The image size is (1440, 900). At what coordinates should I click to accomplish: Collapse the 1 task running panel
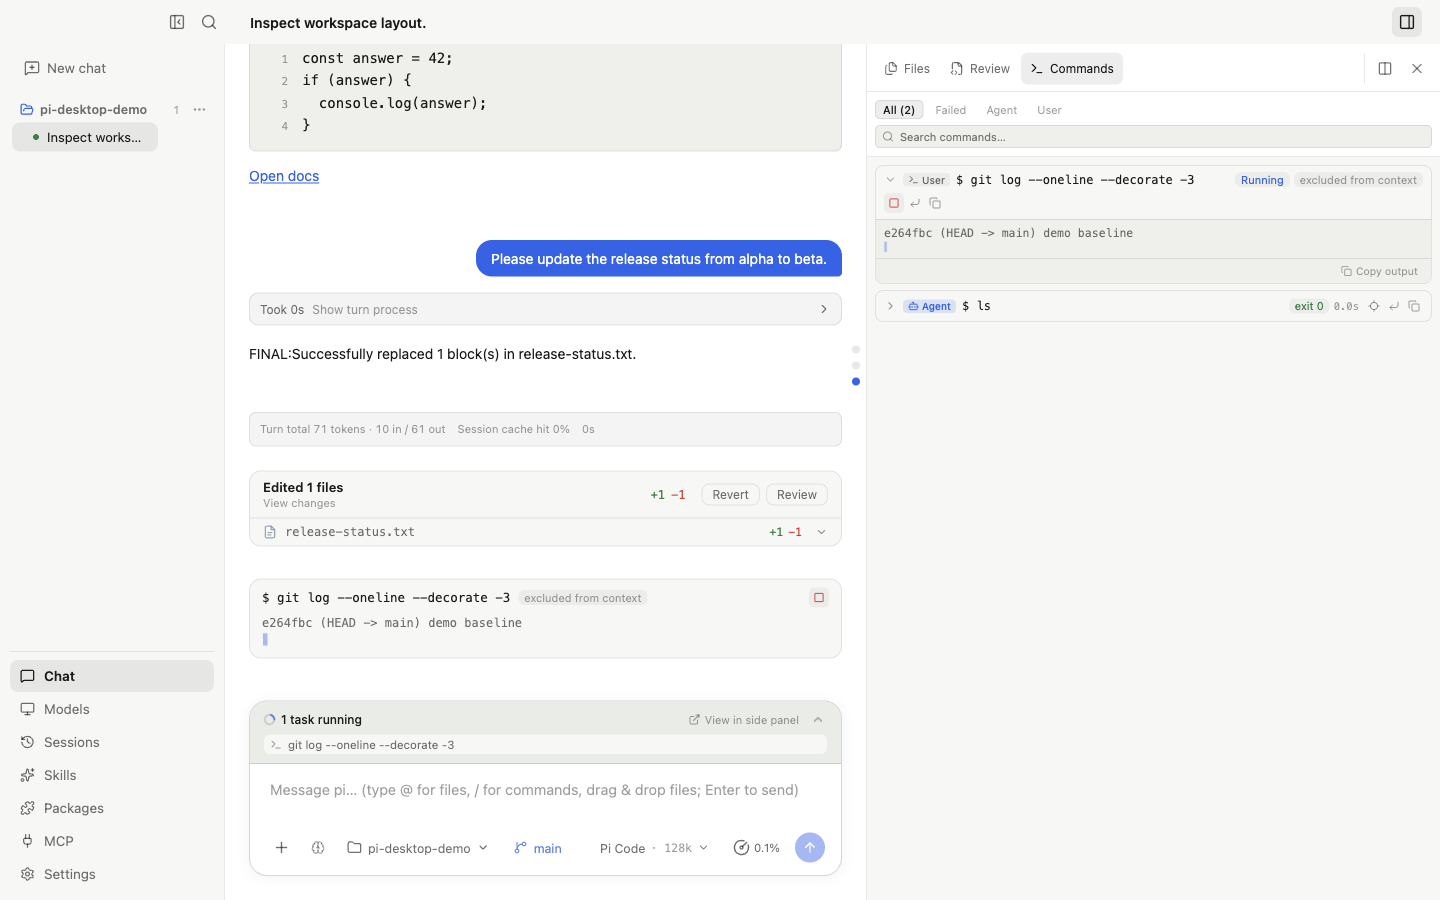(818, 720)
